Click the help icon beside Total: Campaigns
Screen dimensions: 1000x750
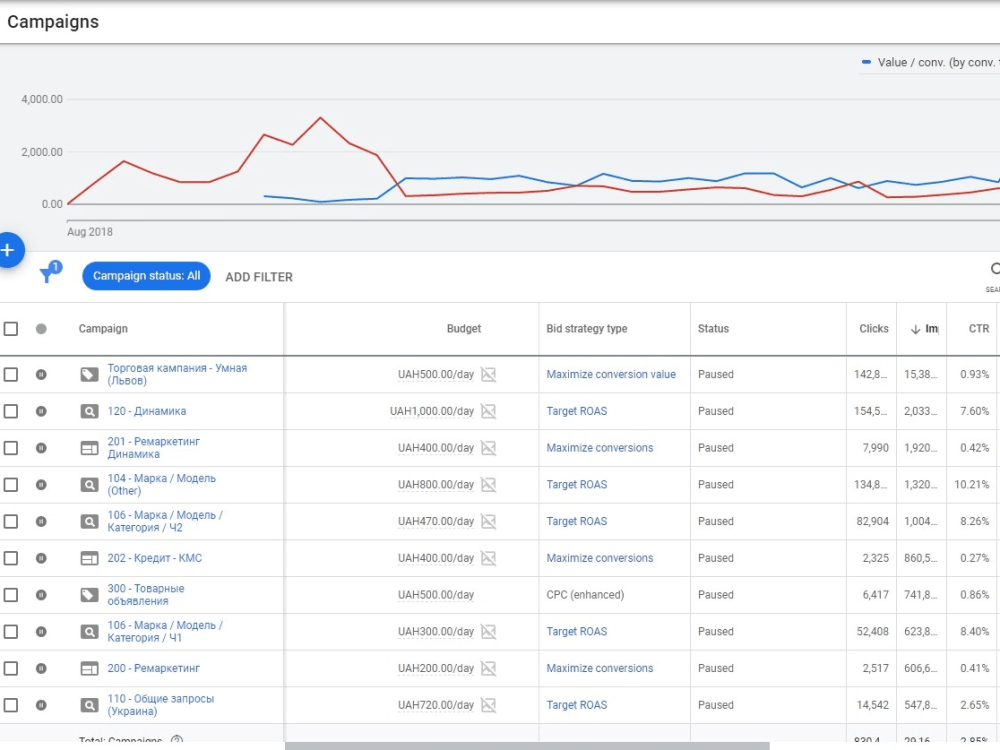(177, 740)
